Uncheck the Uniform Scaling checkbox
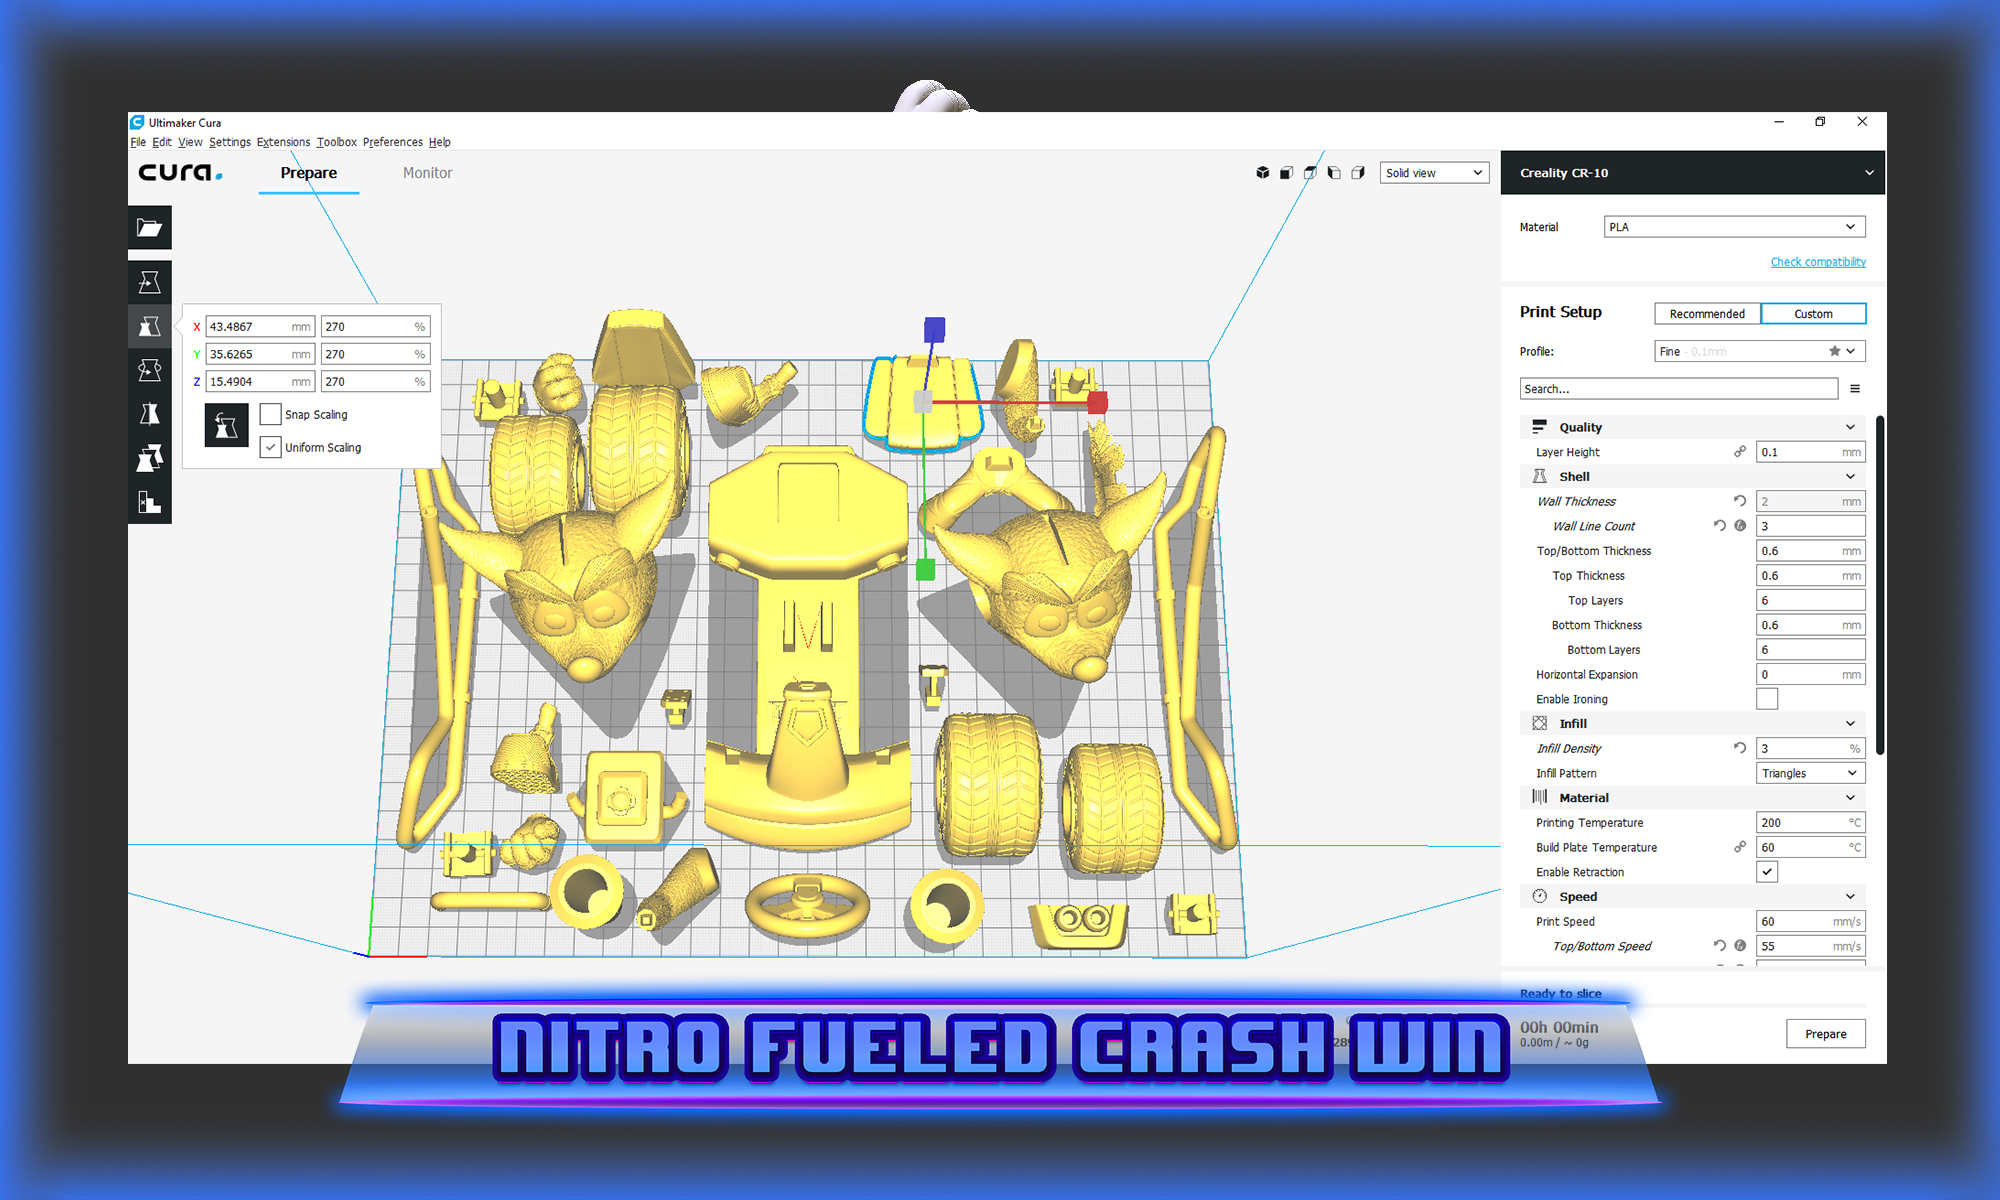The image size is (2000, 1200). [270, 447]
